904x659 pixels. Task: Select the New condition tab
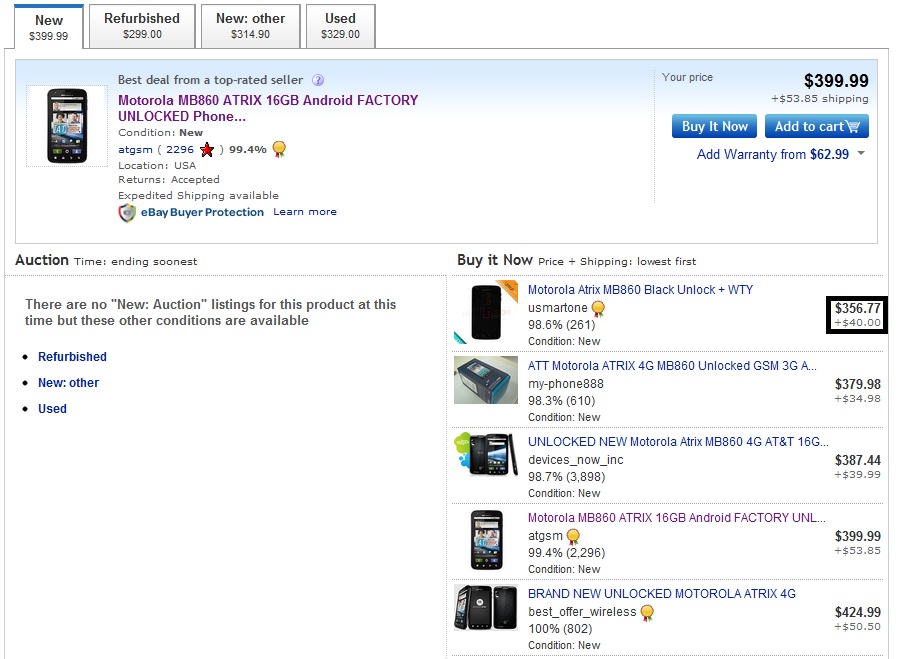pos(49,27)
